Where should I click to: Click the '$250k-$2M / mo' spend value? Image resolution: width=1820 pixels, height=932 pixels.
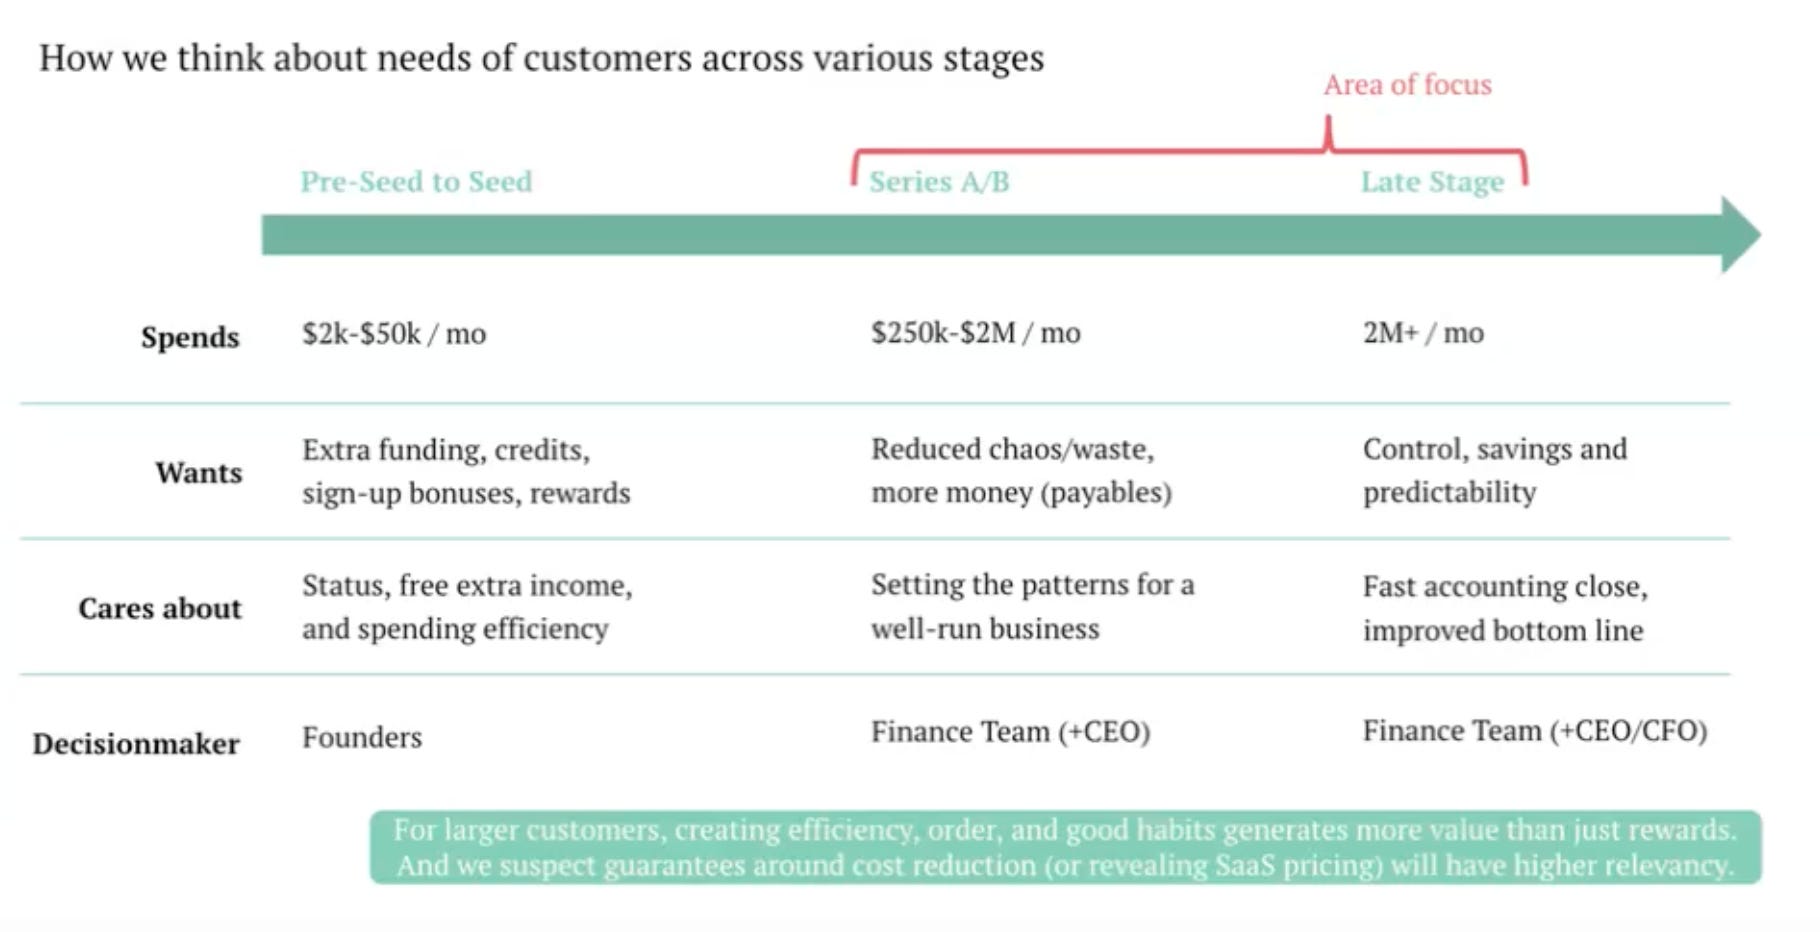pyautogui.click(x=975, y=332)
